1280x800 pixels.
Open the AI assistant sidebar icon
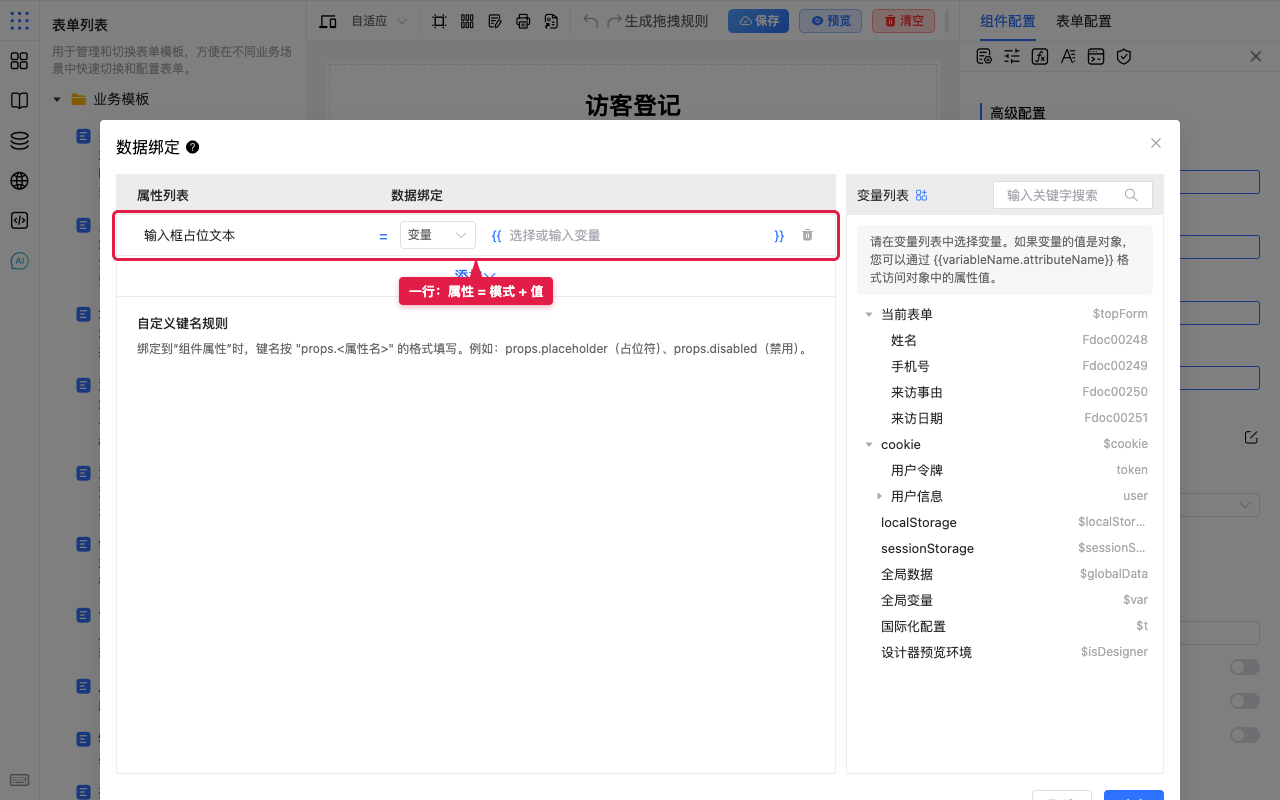click(19, 261)
